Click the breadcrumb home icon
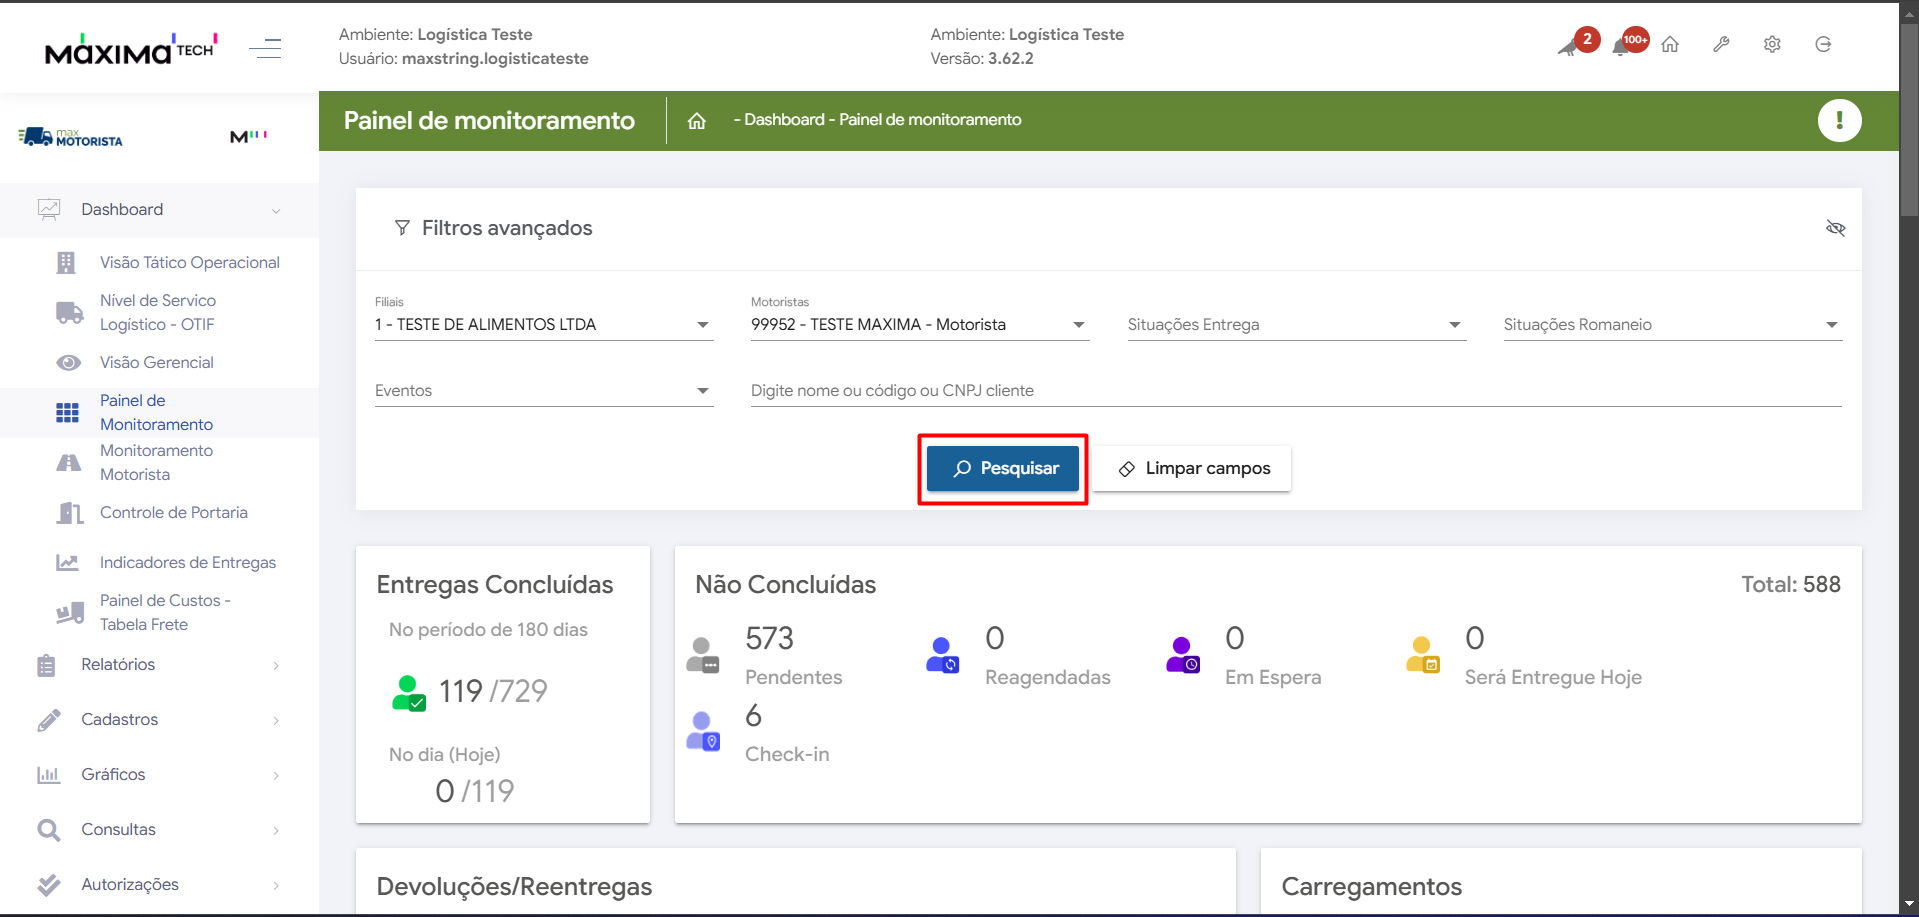The image size is (1919, 917). 697,121
